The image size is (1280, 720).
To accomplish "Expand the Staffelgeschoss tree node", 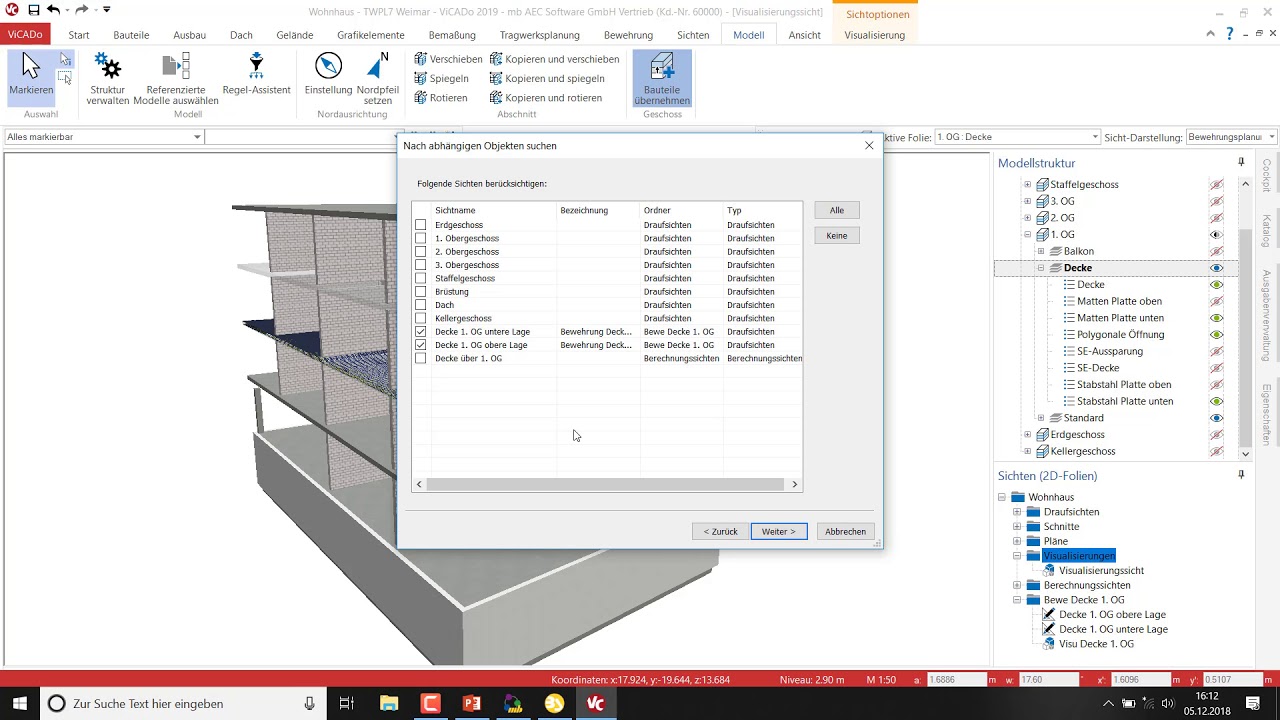I will [x=1027, y=184].
